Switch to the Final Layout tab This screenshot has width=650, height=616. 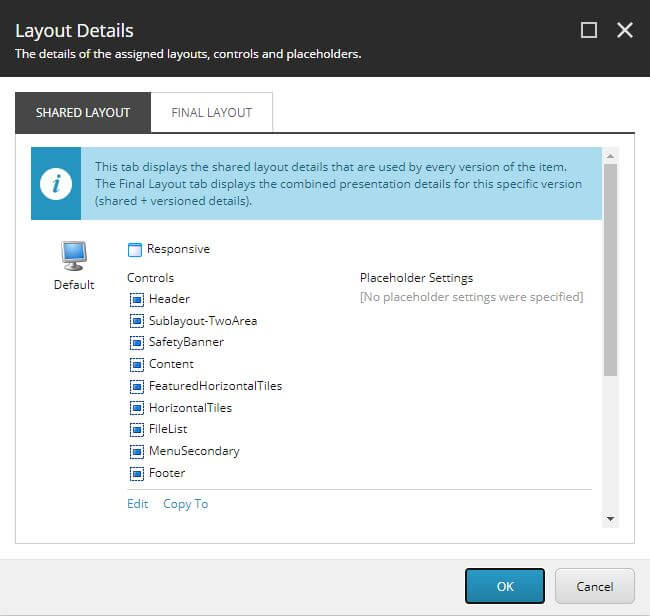tap(211, 112)
